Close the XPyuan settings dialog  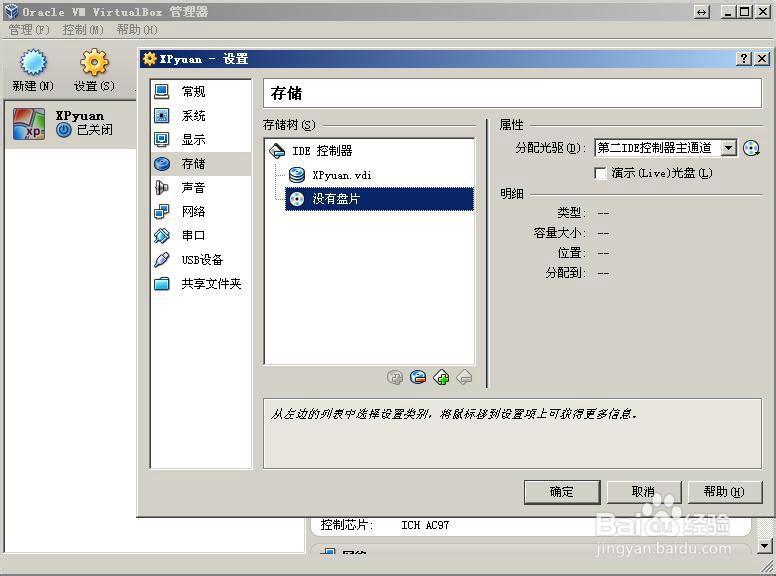[762, 59]
